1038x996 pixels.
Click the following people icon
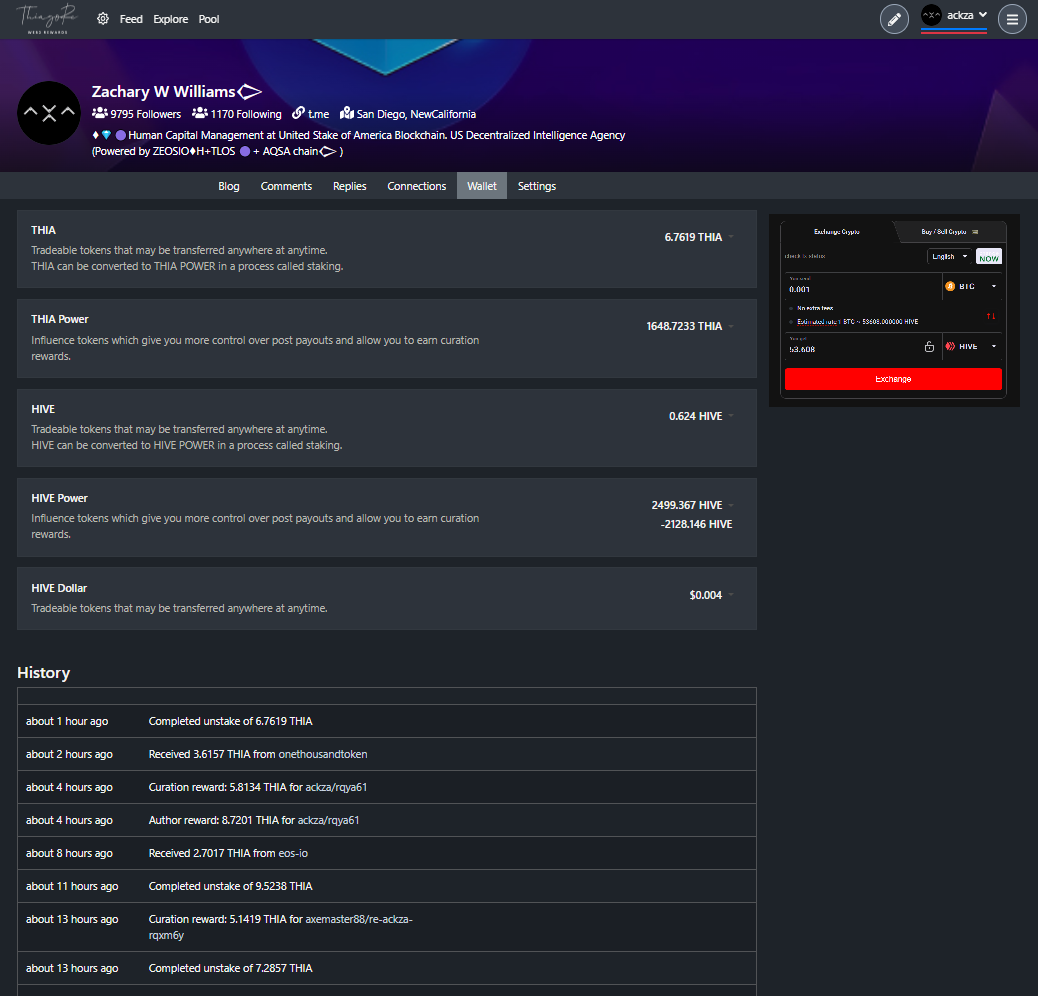[200, 113]
